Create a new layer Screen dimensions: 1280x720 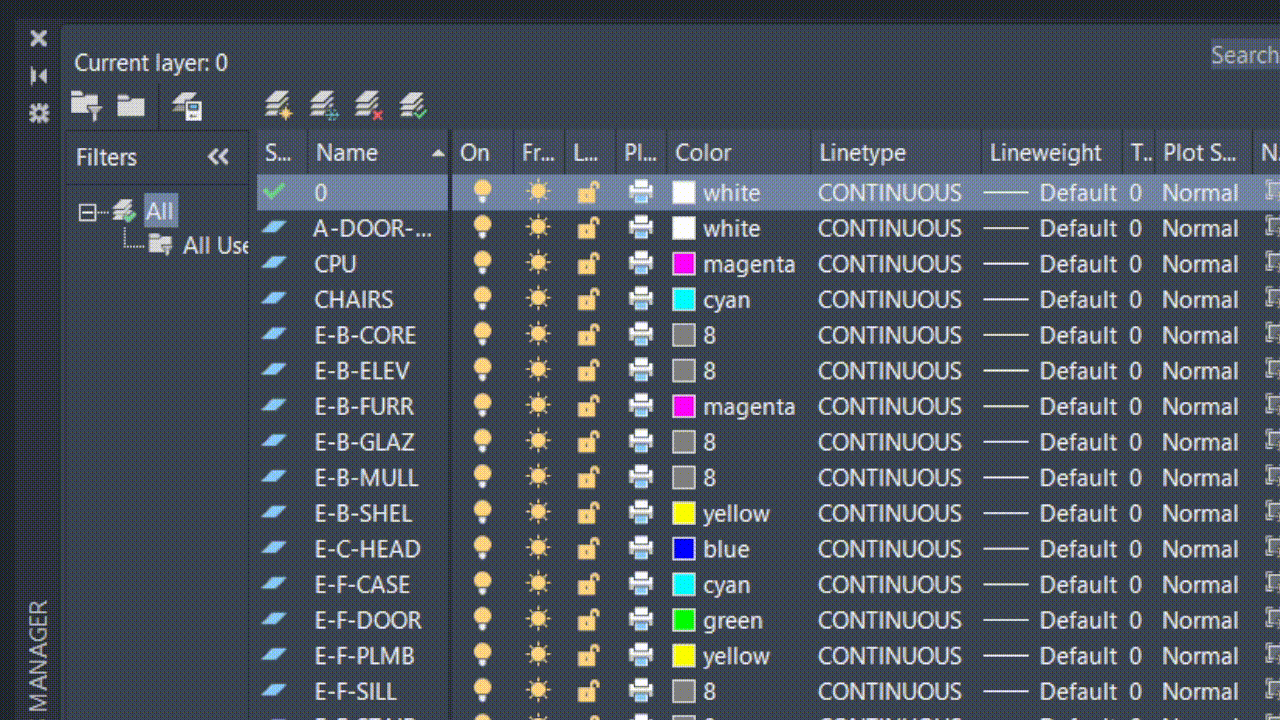(278, 105)
